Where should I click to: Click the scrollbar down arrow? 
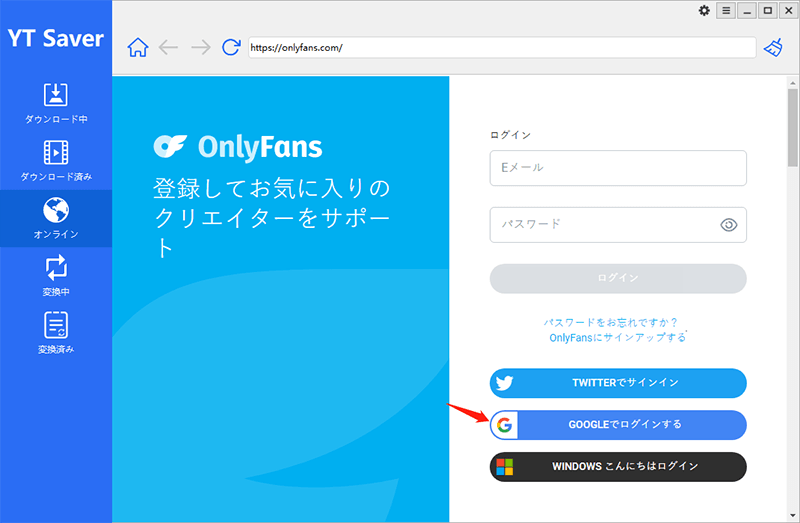792,516
